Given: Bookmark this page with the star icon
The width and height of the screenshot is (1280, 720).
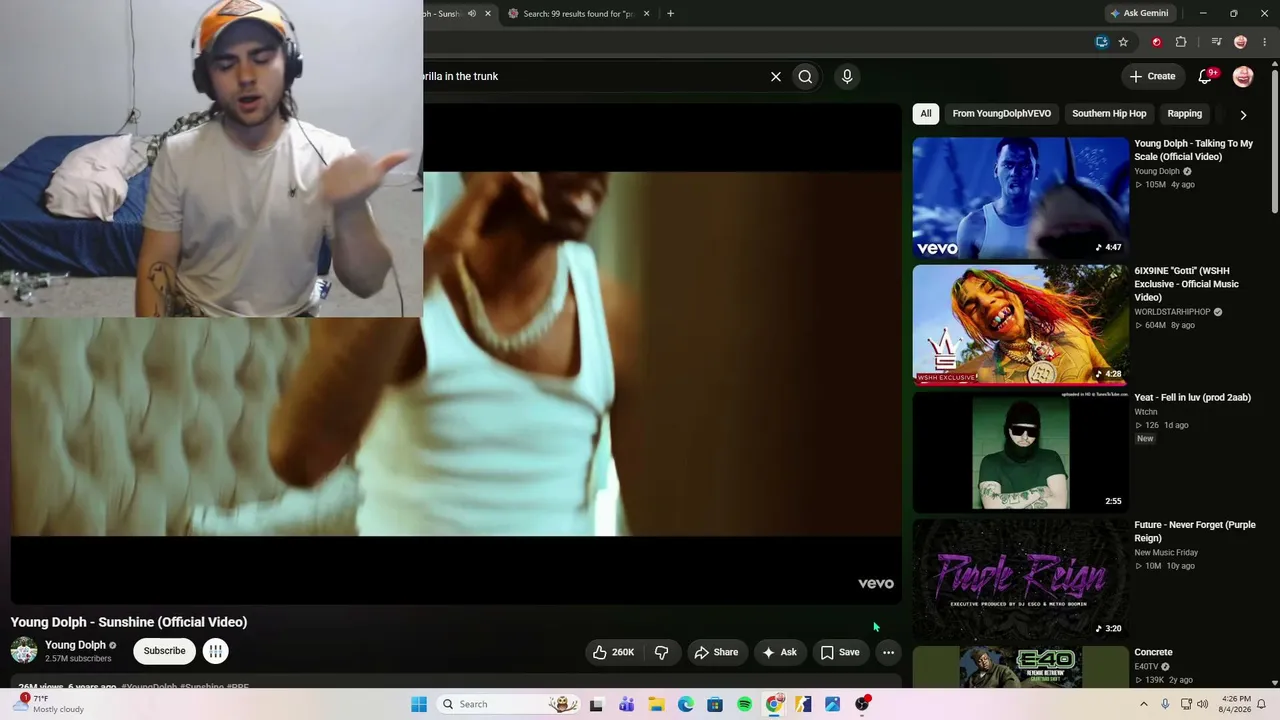Looking at the screenshot, I should (x=1123, y=42).
